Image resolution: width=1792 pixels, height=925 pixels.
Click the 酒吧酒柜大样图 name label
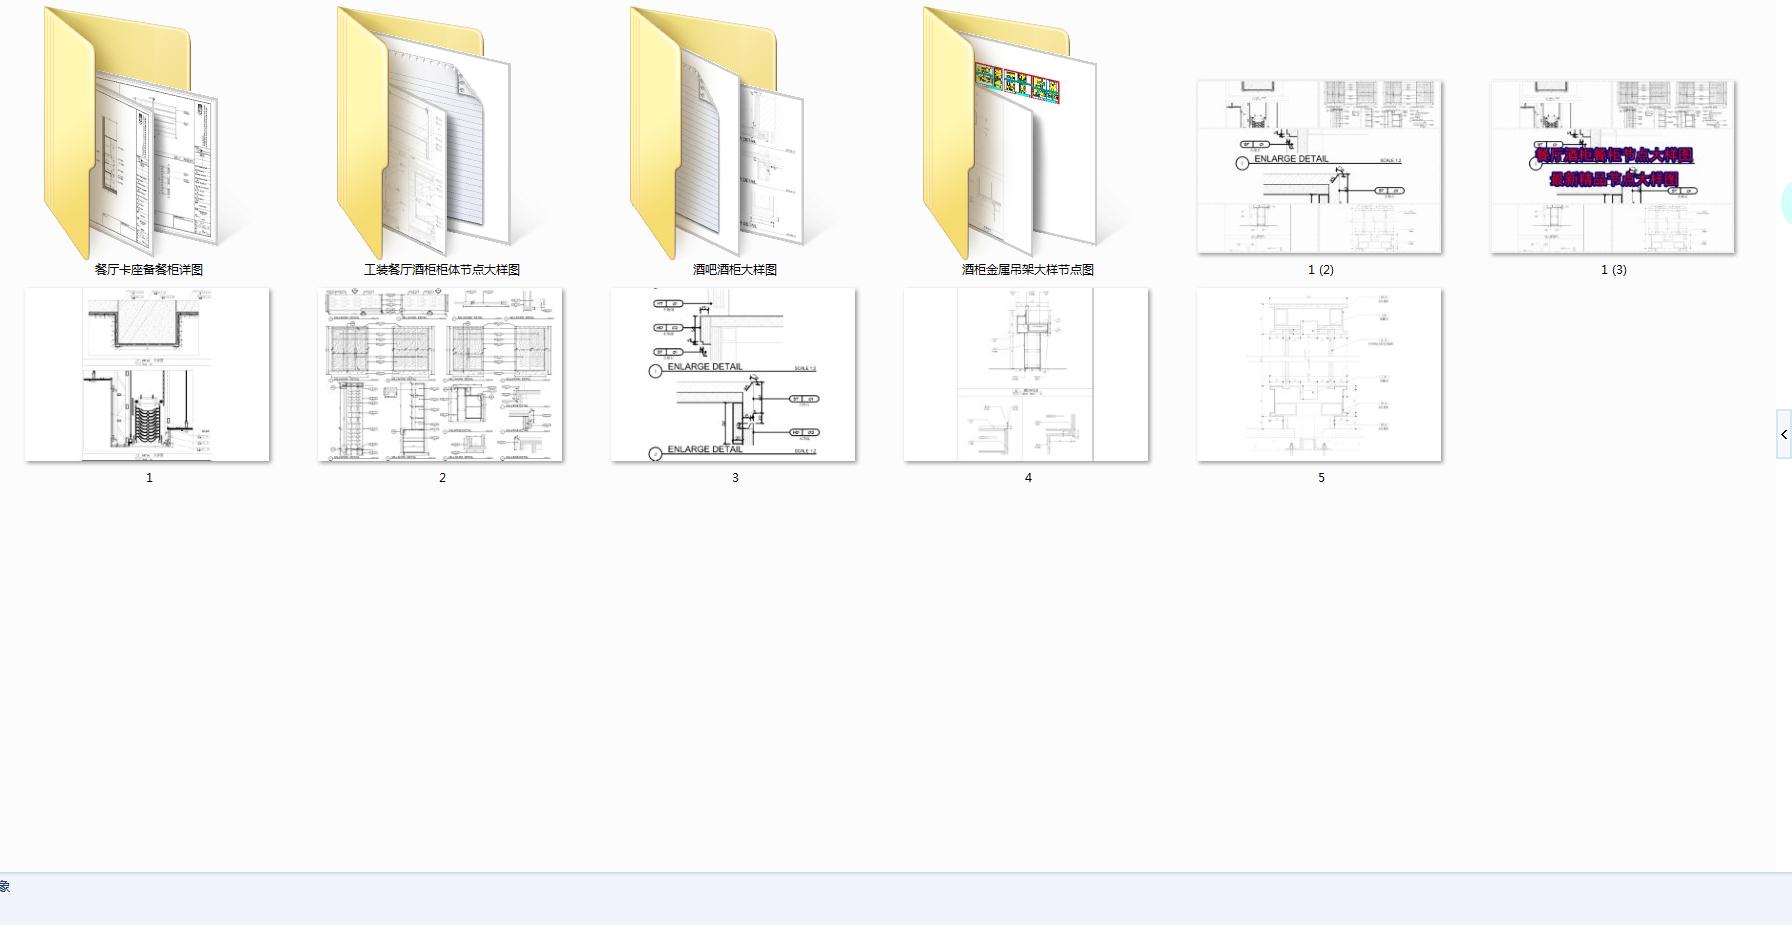(x=735, y=270)
